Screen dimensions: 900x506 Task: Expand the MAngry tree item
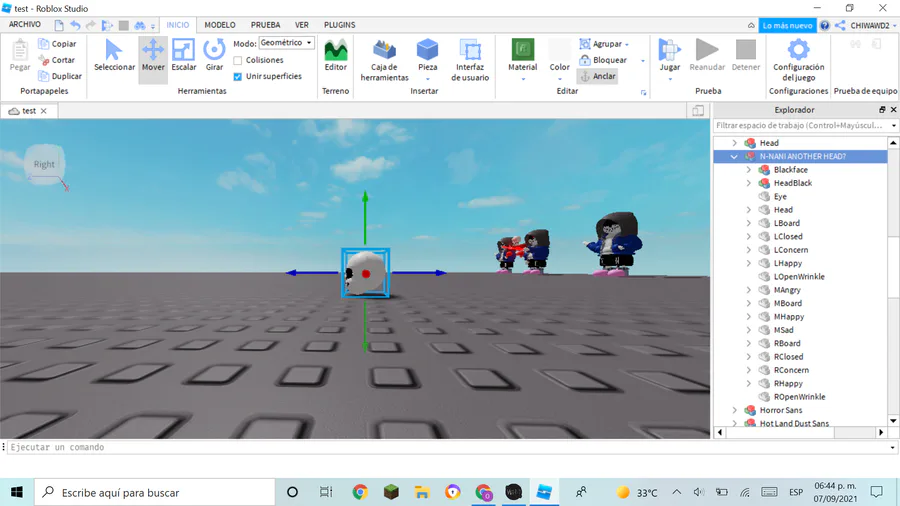click(x=748, y=290)
